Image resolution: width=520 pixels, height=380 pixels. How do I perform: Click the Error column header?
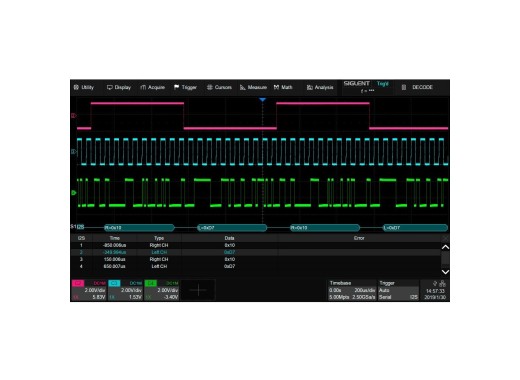tap(359, 238)
